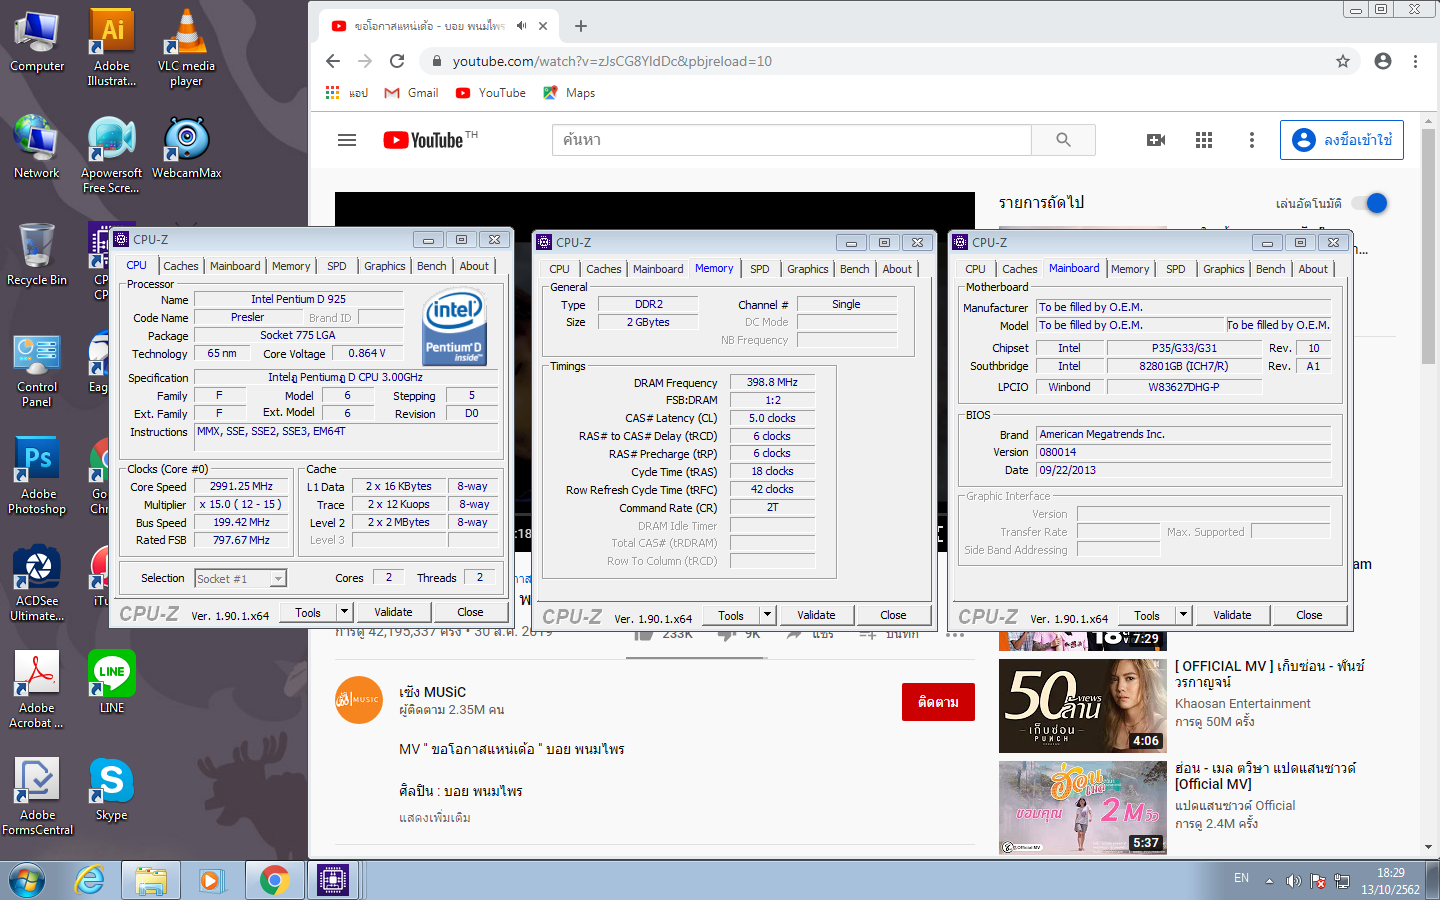Click Validate in the left CPU-Z window
1440x900 pixels.
tap(393, 612)
